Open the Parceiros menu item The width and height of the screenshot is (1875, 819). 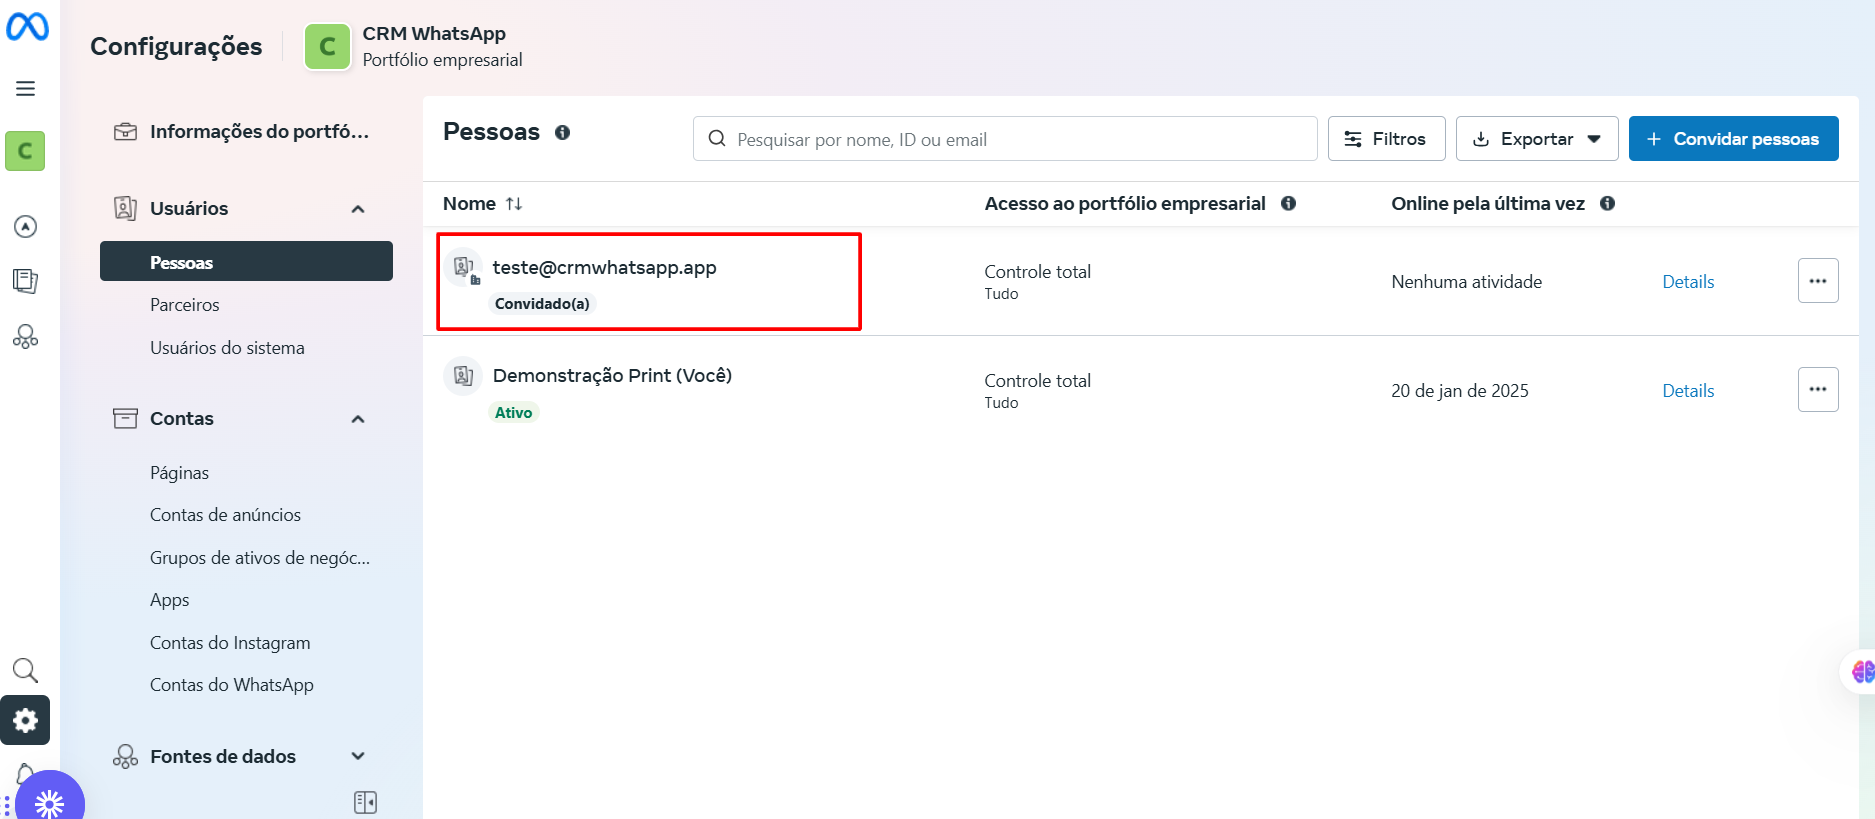pos(185,305)
